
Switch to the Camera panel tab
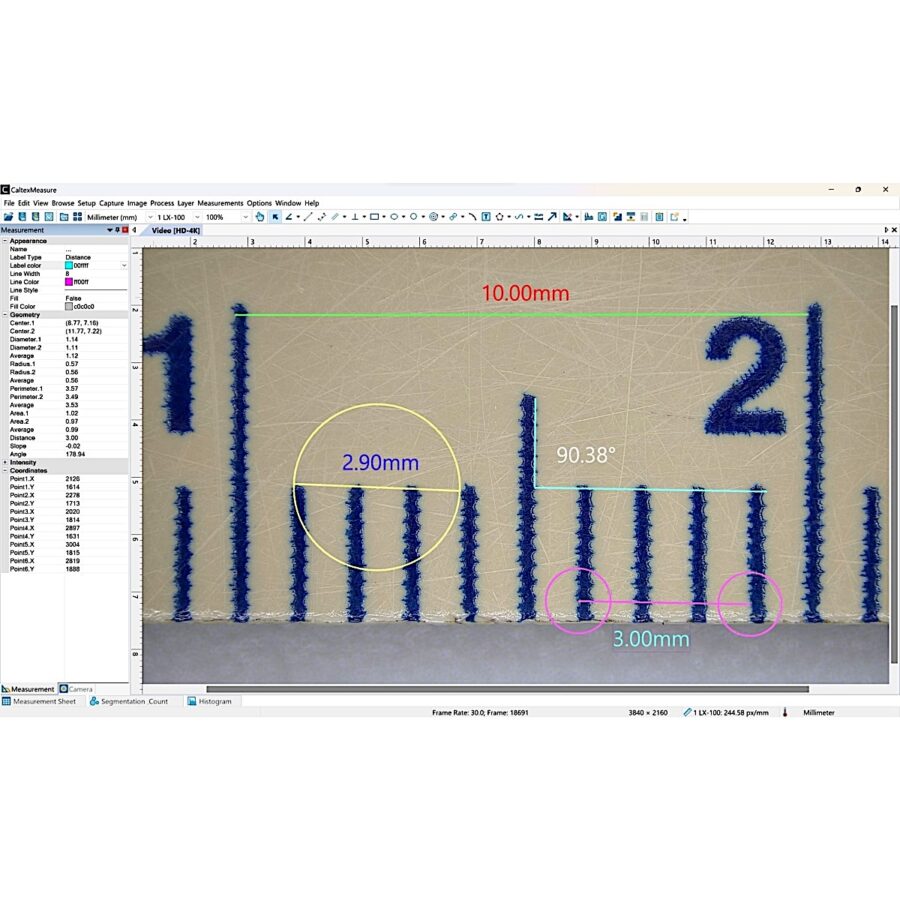point(76,689)
